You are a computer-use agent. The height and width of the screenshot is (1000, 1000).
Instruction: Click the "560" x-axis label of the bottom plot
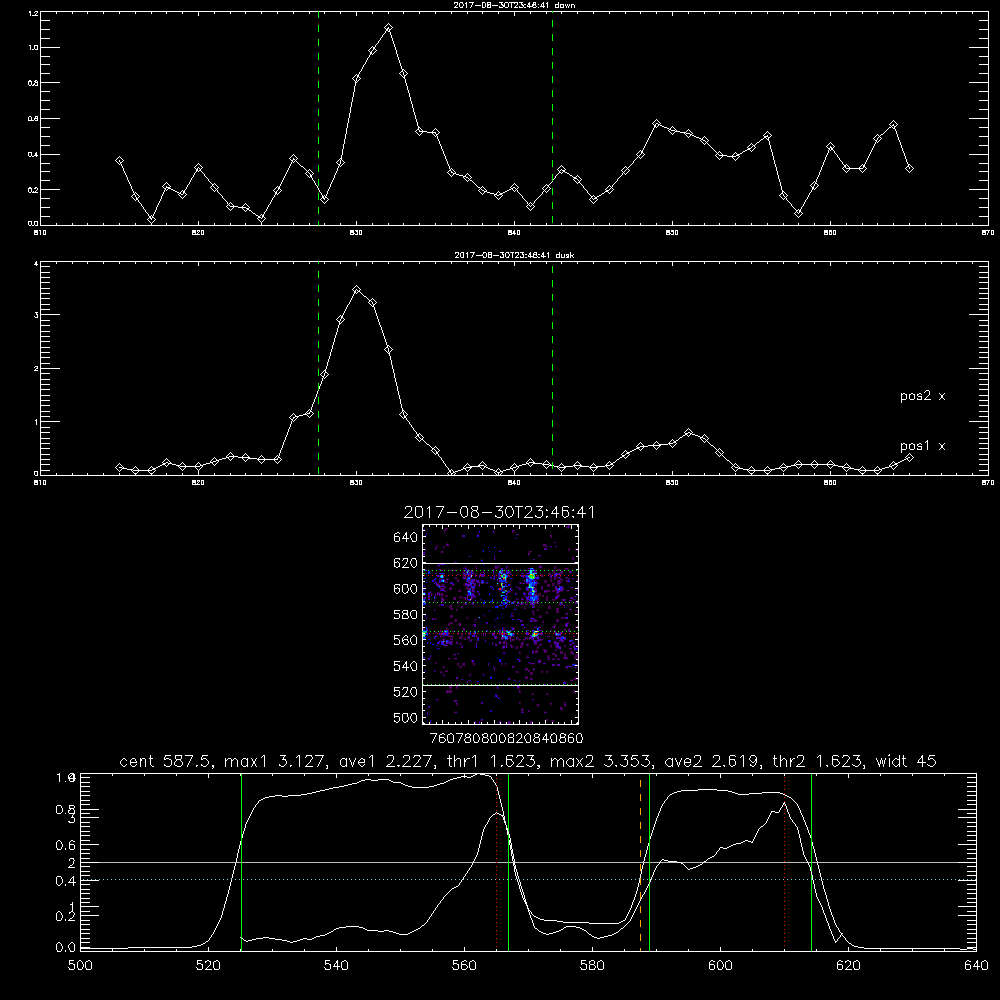click(x=464, y=966)
